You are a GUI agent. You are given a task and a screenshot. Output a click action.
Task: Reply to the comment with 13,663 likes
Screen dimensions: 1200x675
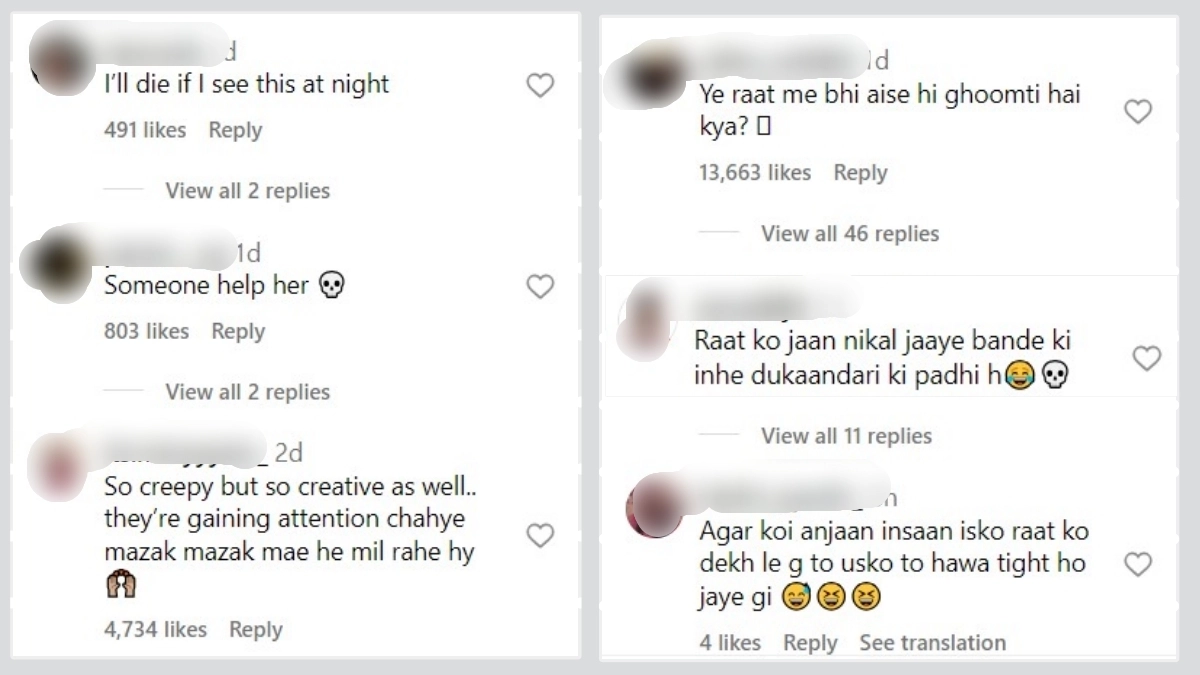tap(861, 173)
